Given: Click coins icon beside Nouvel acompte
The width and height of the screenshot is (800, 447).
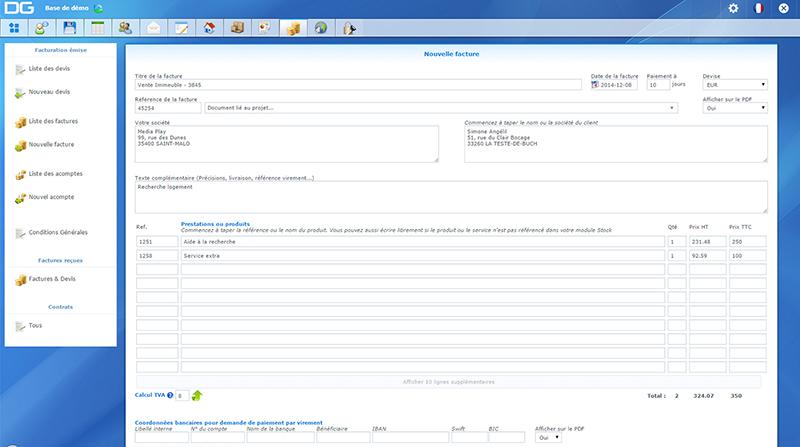Looking at the screenshot, I should (x=20, y=198).
